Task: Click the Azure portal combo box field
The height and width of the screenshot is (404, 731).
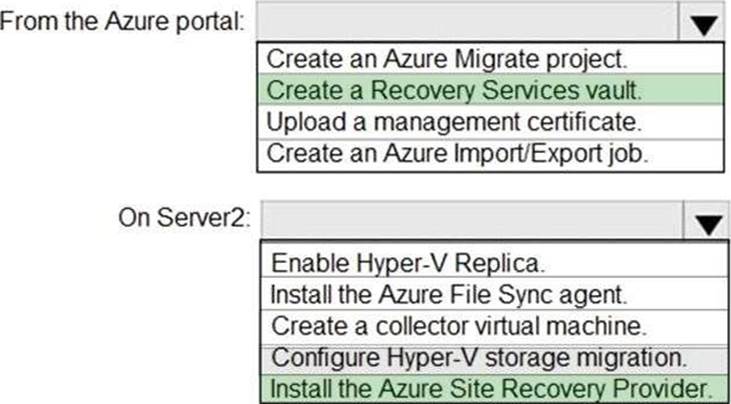Action: 468,23
